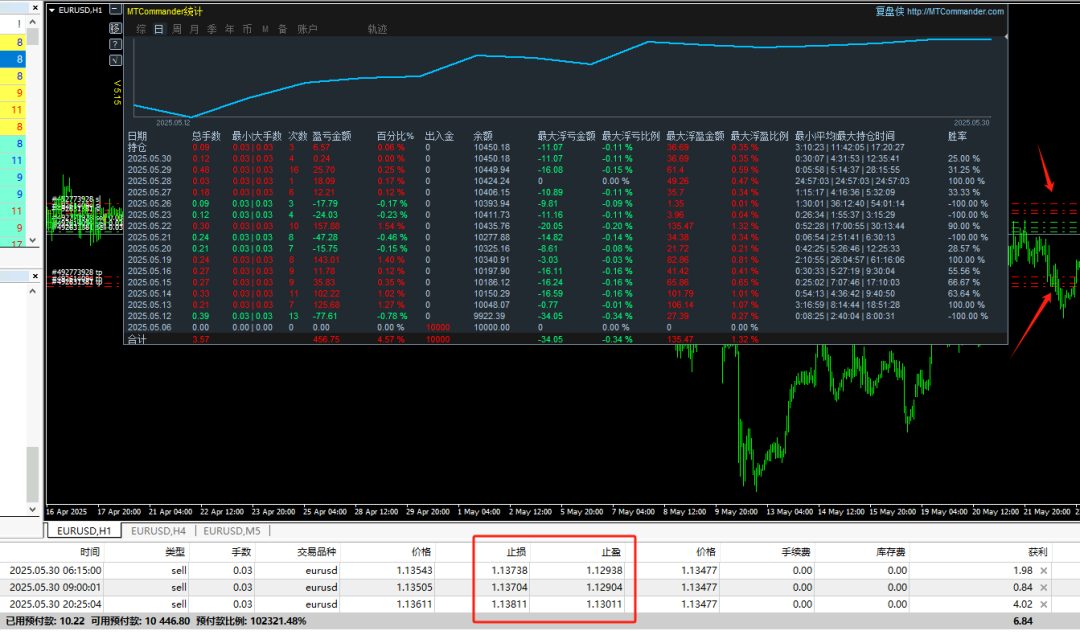Select the blue highlighted row with value 8

pyautogui.click(x=13, y=59)
